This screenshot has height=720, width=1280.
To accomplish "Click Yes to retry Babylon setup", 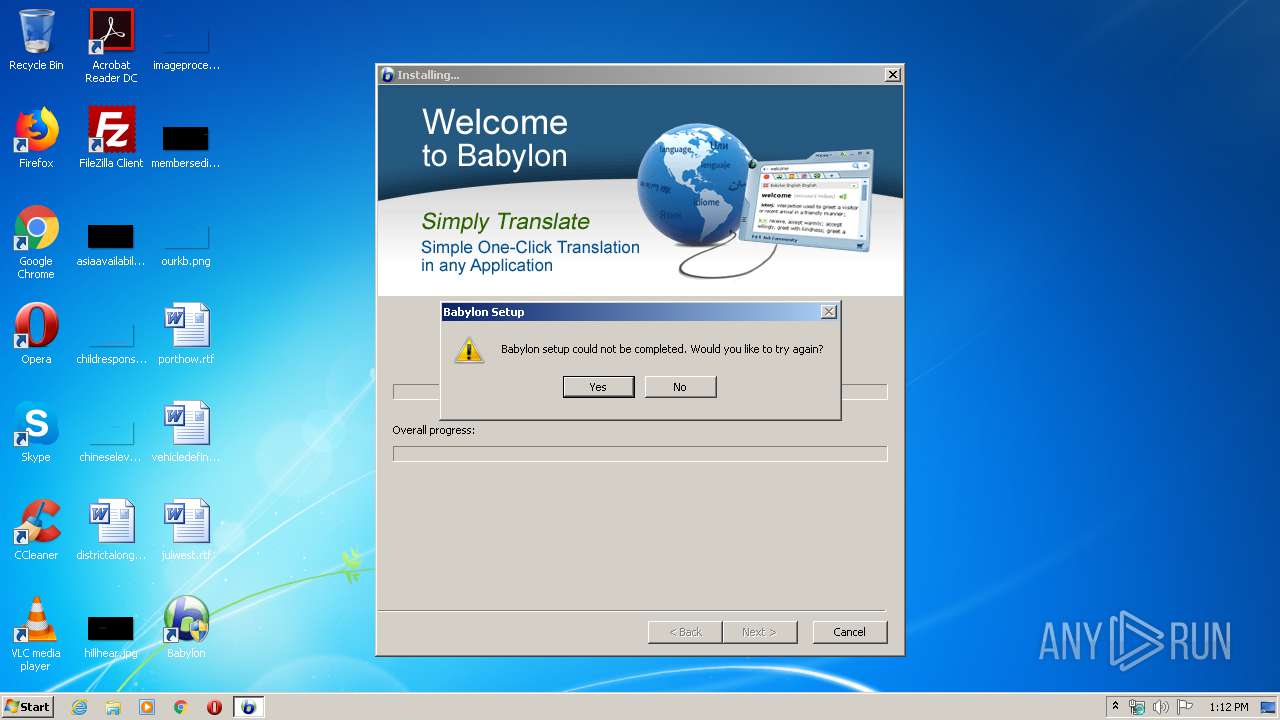I will [598, 387].
